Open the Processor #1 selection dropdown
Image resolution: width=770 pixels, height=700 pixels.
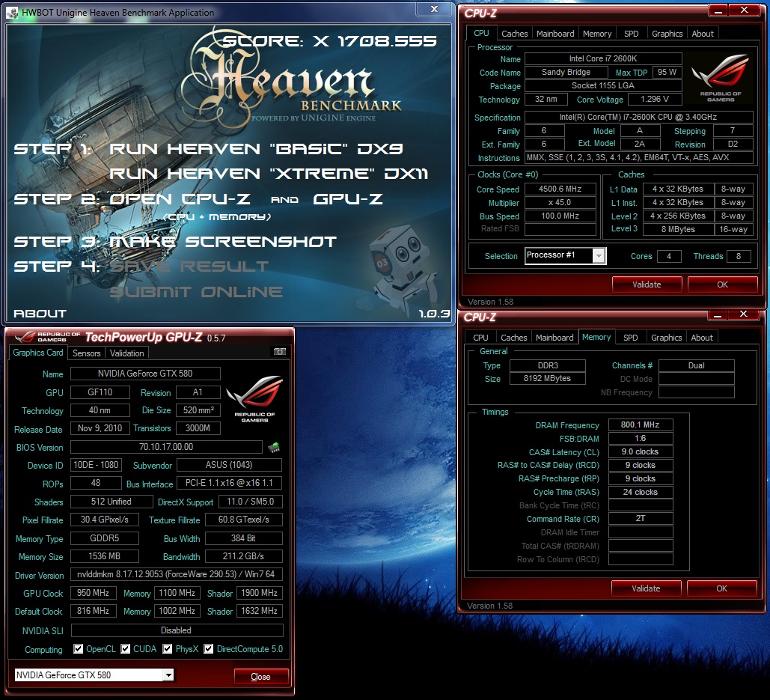(x=565, y=255)
